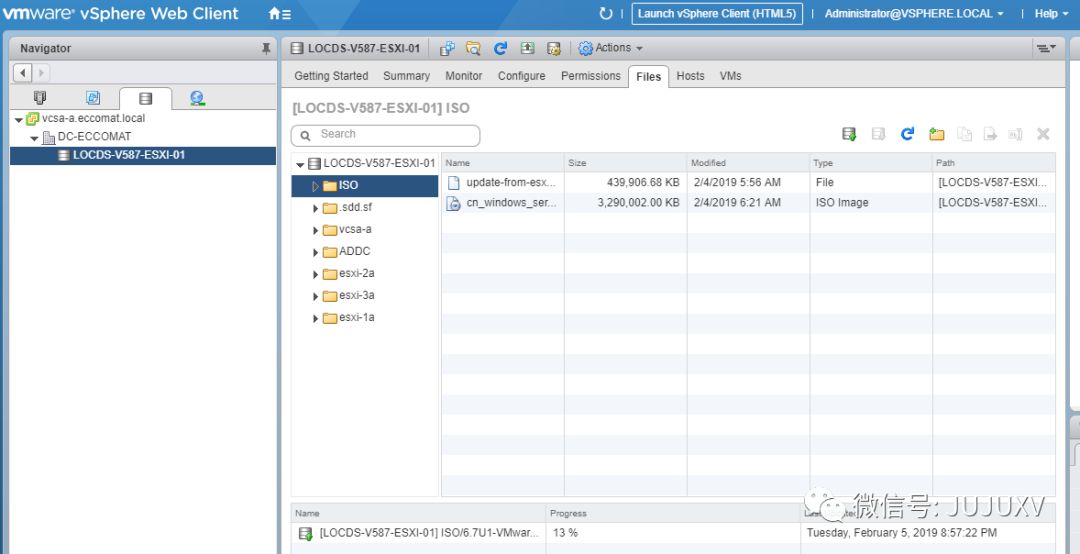Open the Permissions tab
The width and height of the screenshot is (1080, 554).
[591, 76]
